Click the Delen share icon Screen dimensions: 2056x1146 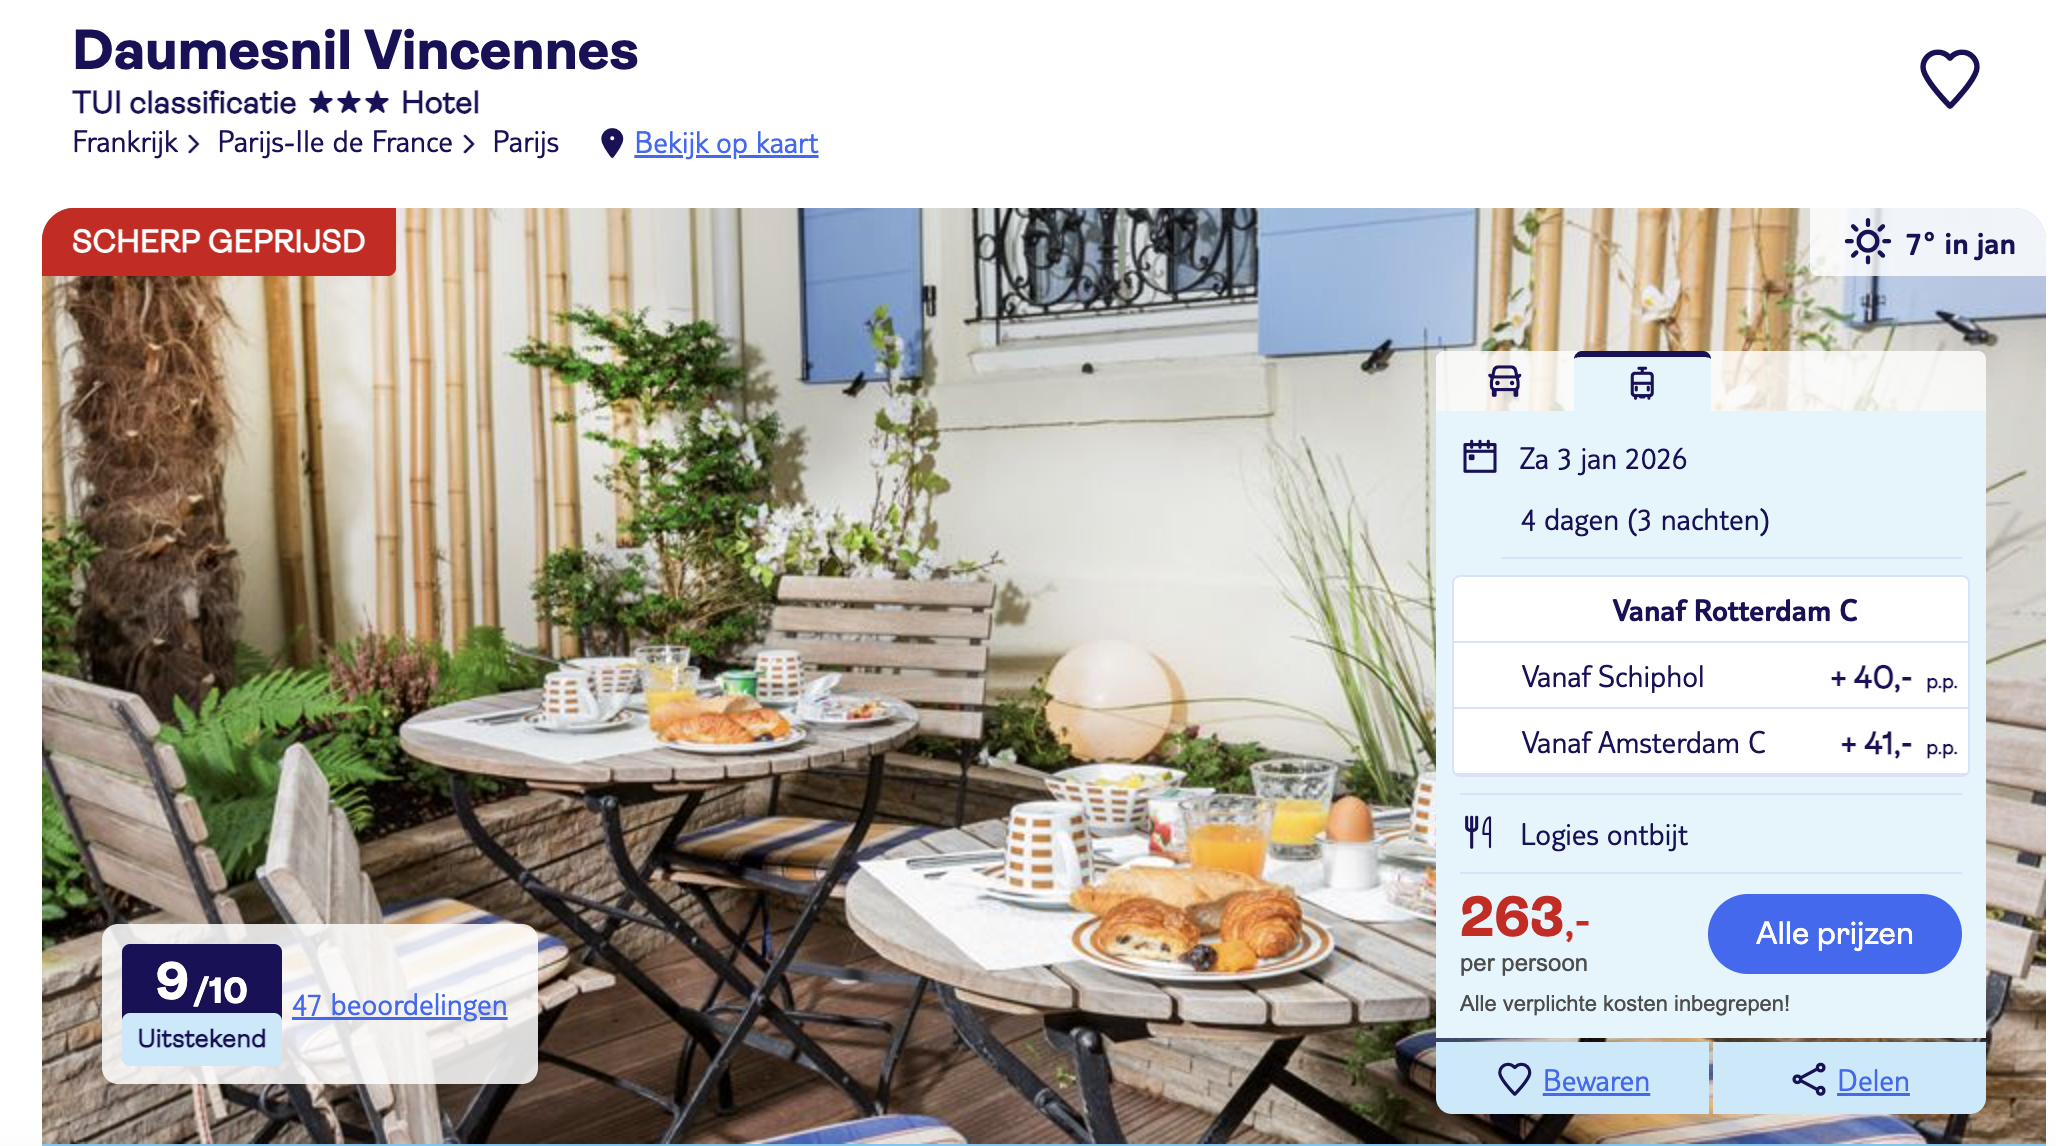pos(1808,1079)
